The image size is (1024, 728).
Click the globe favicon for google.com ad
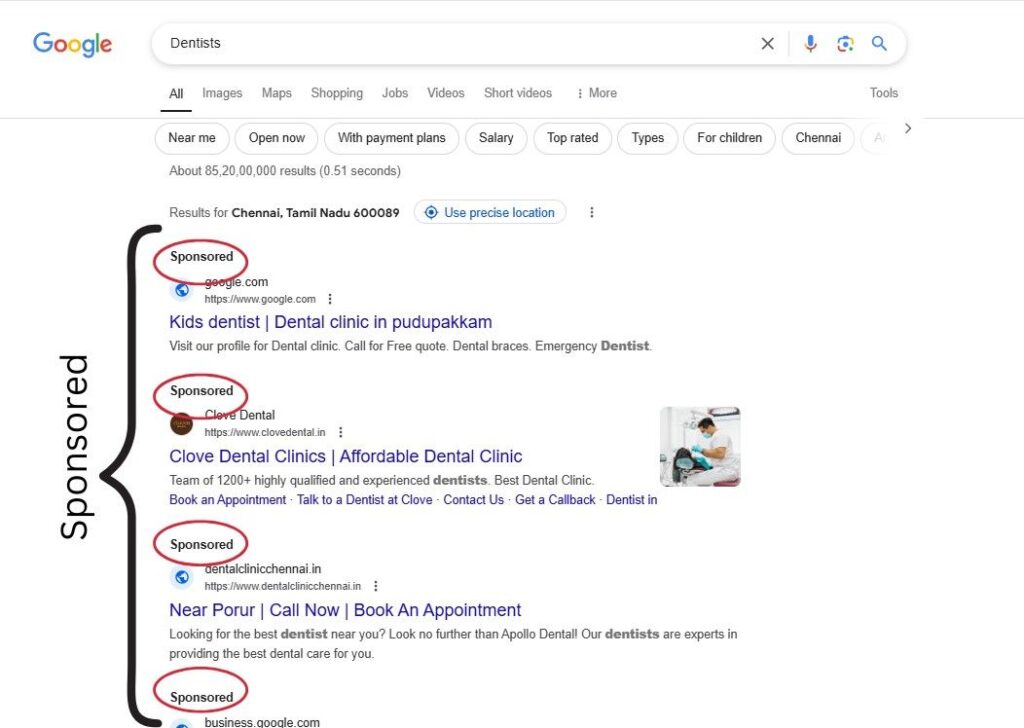[182, 290]
